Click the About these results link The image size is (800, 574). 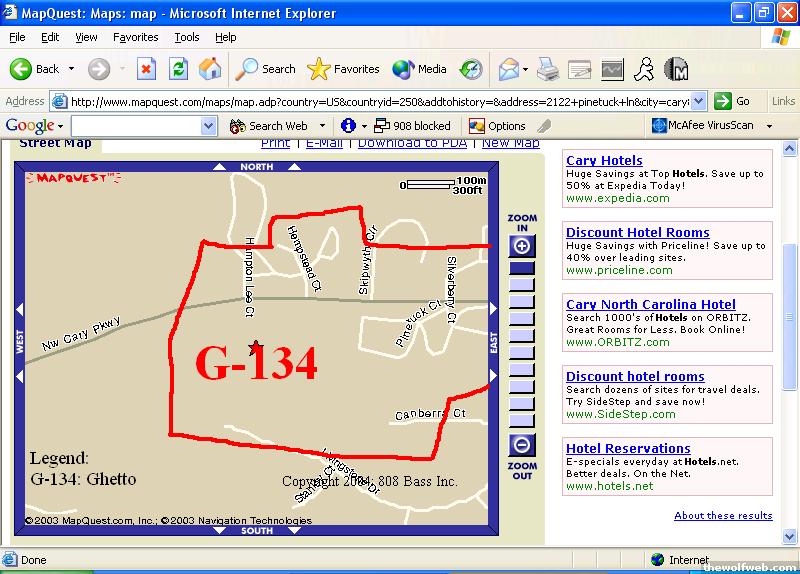(x=723, y=515)
